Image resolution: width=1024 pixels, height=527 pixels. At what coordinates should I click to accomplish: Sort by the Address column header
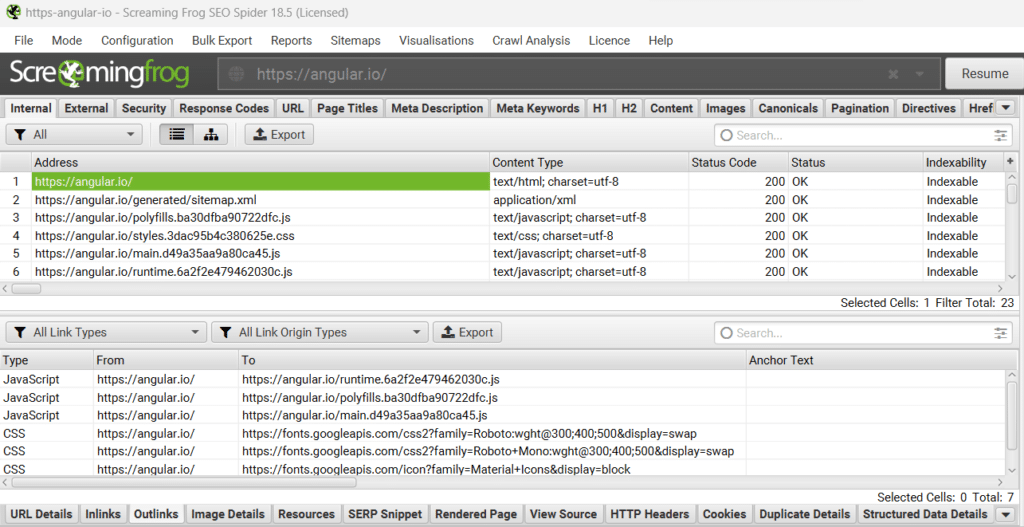coord(260,162)
